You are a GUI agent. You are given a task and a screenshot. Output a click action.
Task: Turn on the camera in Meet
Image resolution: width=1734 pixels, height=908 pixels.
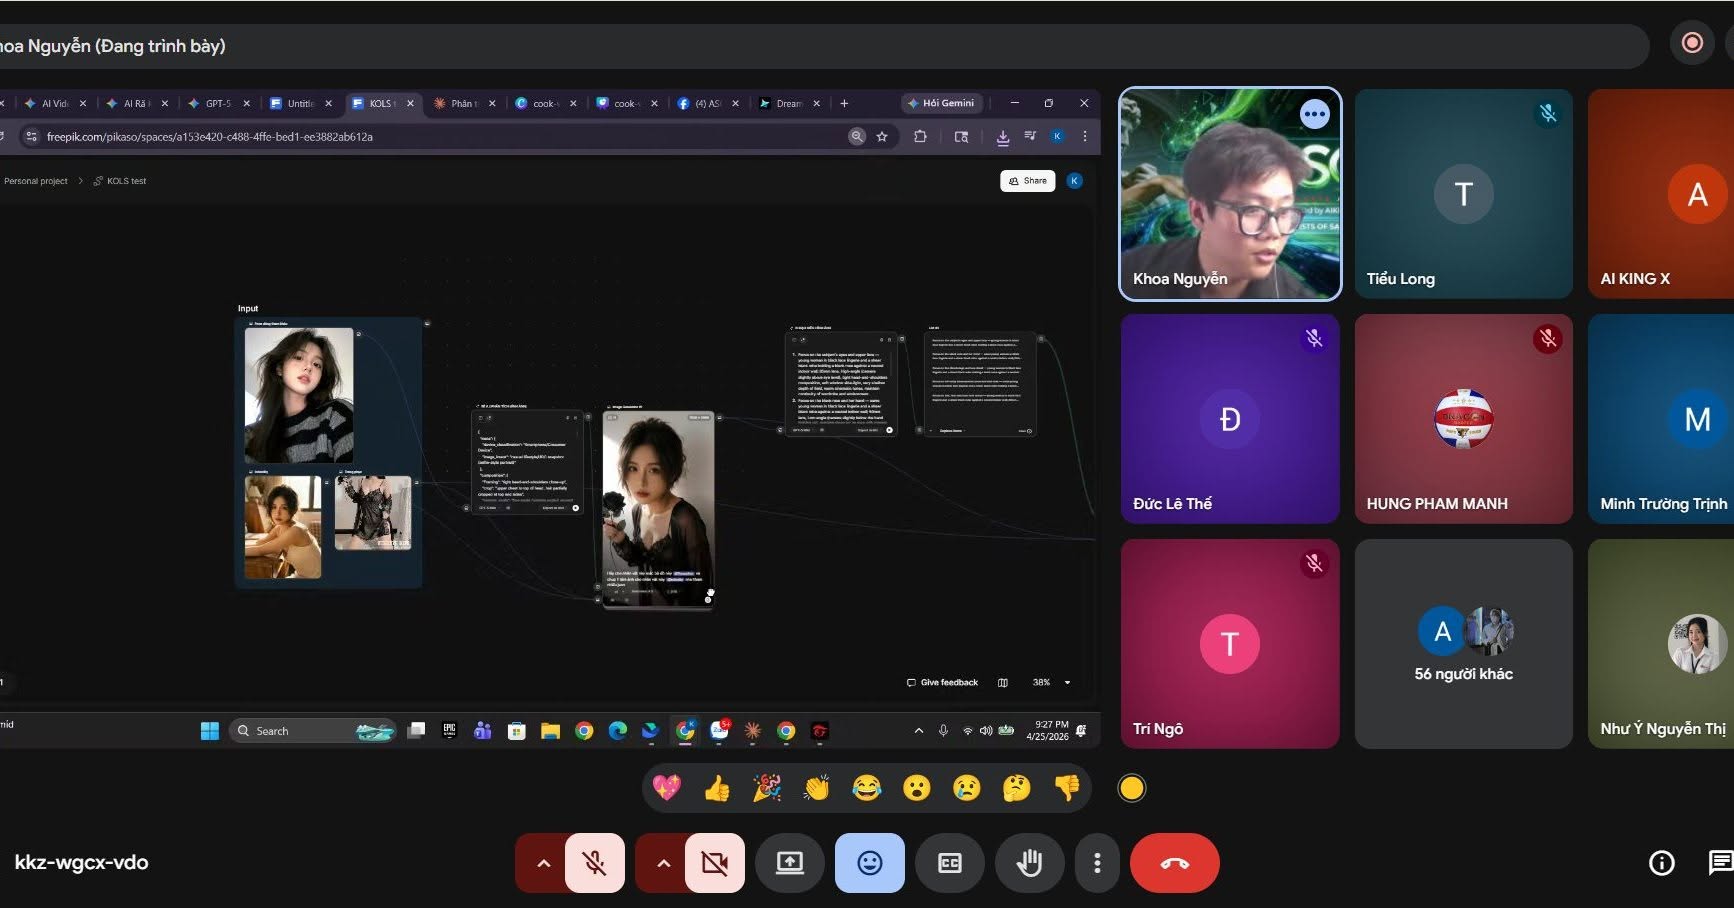point(715,863)
